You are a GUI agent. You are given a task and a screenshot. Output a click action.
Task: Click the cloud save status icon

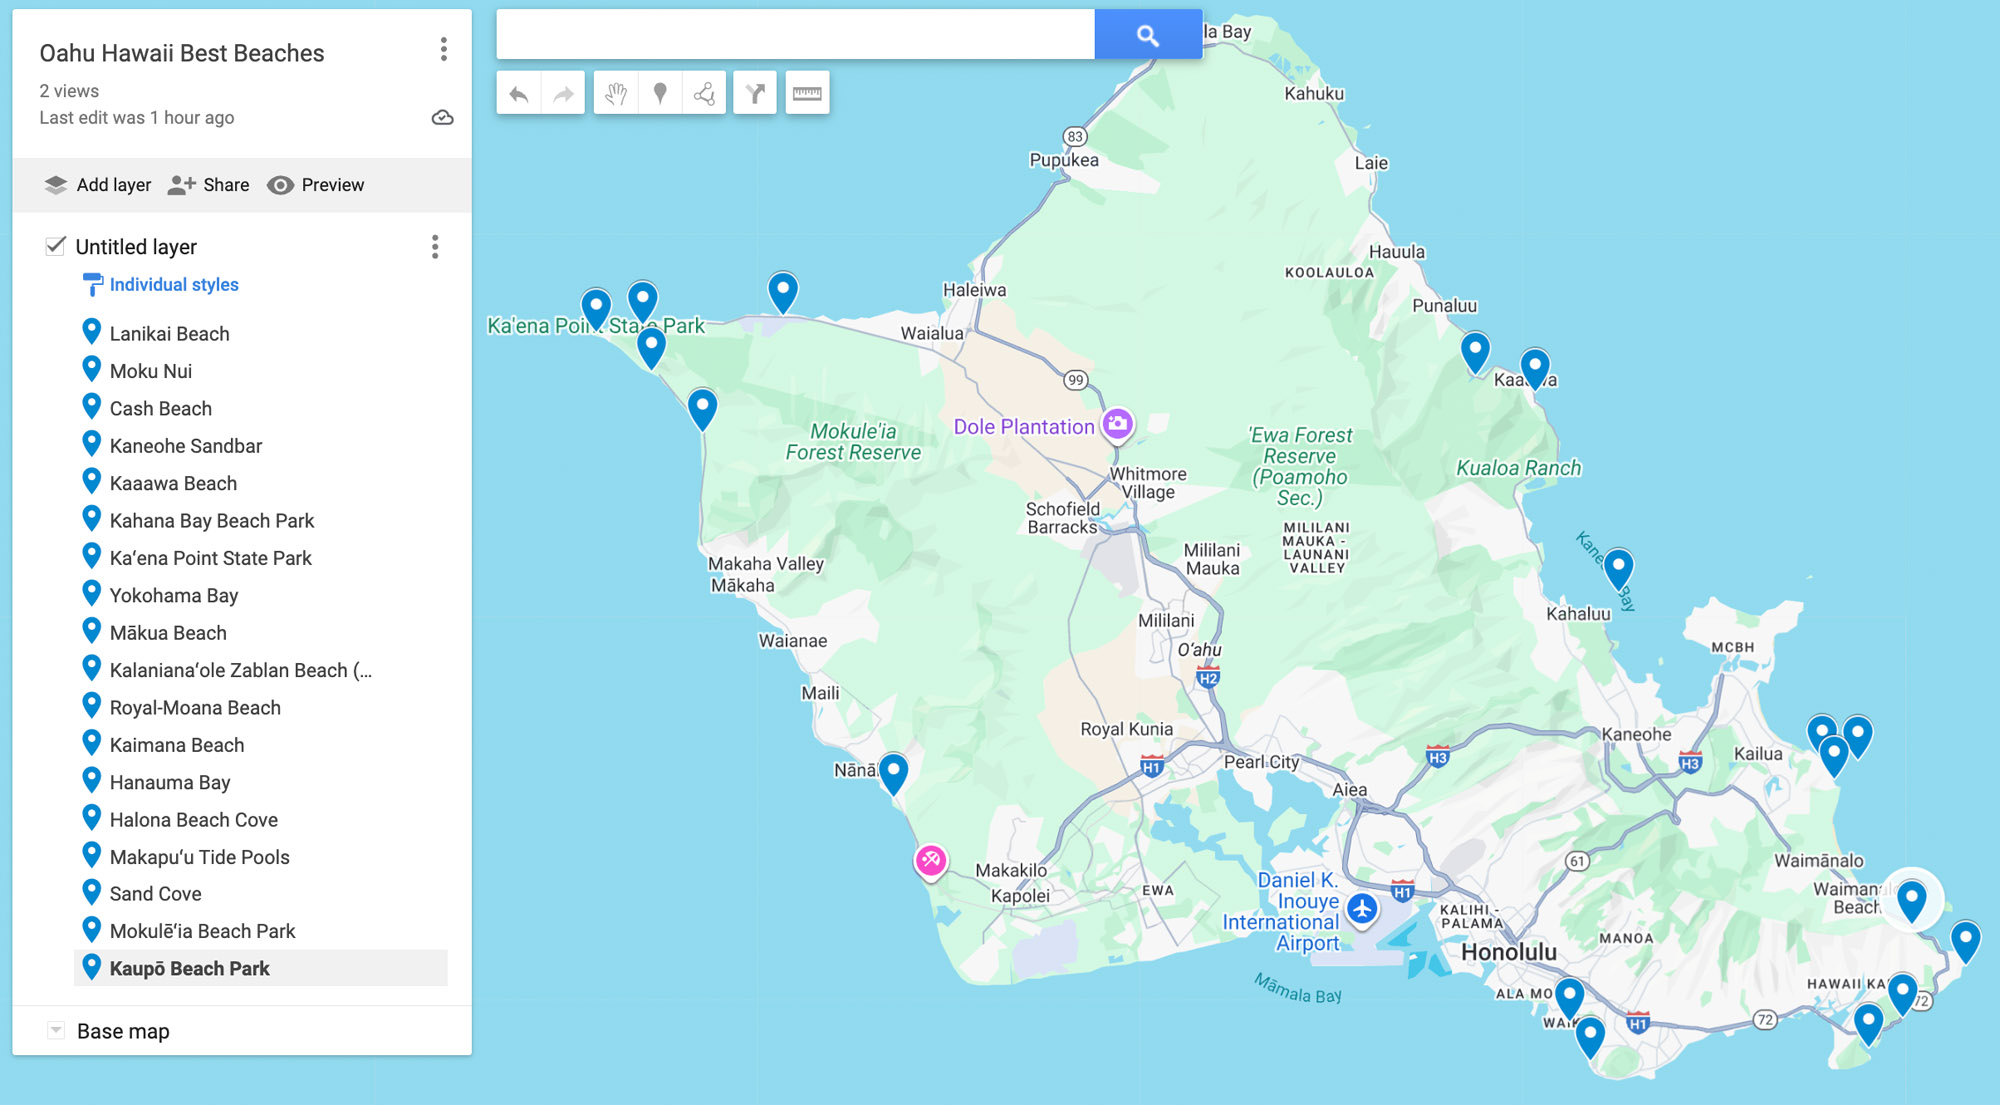pos(442,118)
